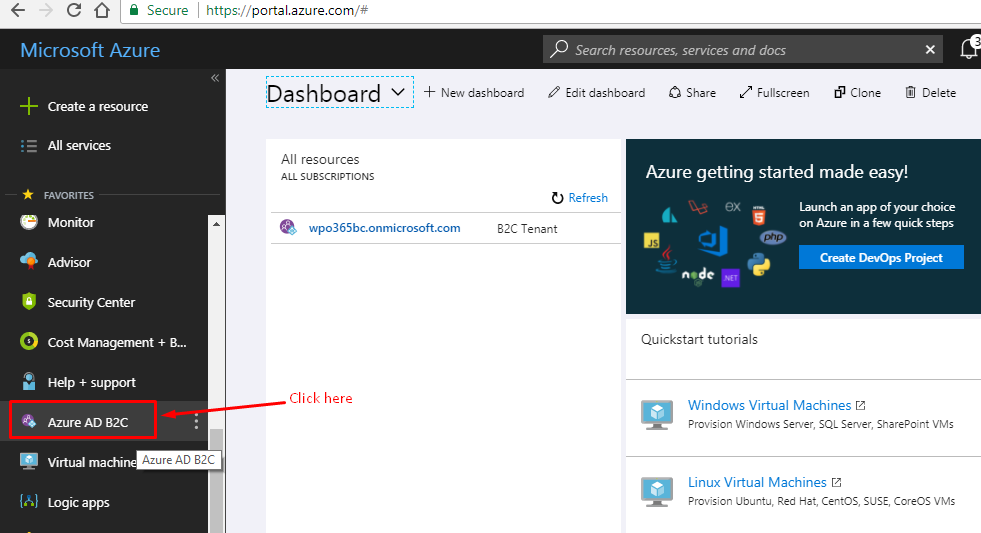Click the browser forward arrow
Image resolution: width=981 pixels, height=533 pixels.
pyautogui.click(x=46, y=10)
